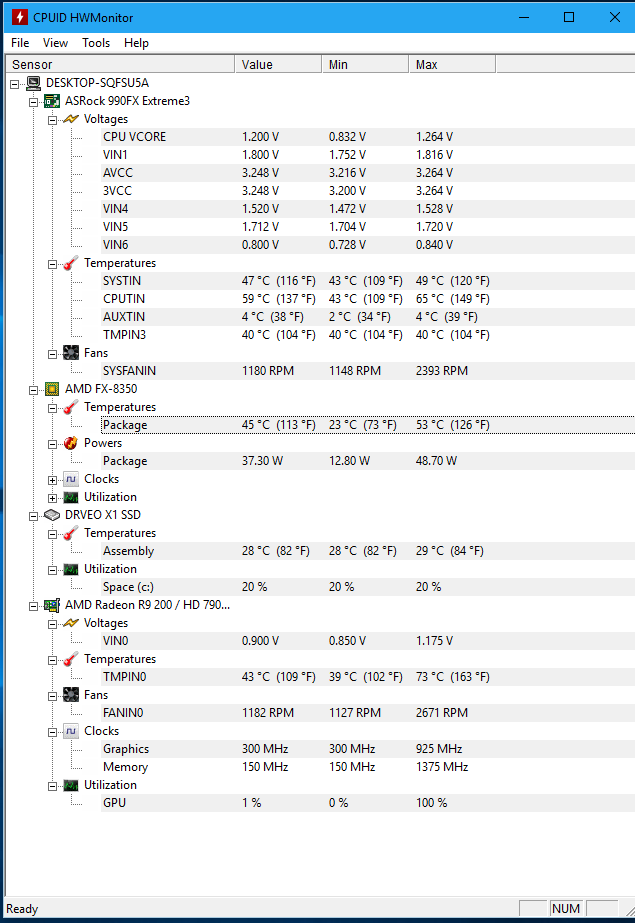Collapse the DESKTOP-SQFSU5A root node
635x923 pixels.
15,85
